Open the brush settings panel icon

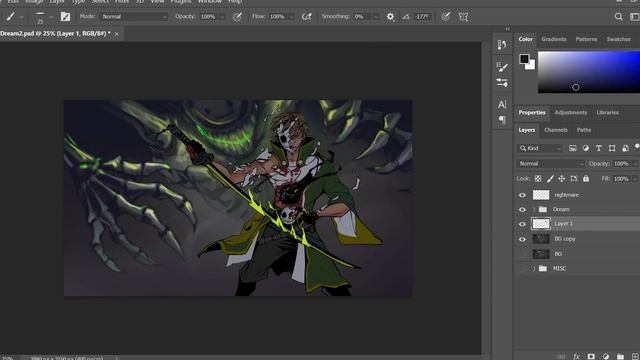[65, 17]
